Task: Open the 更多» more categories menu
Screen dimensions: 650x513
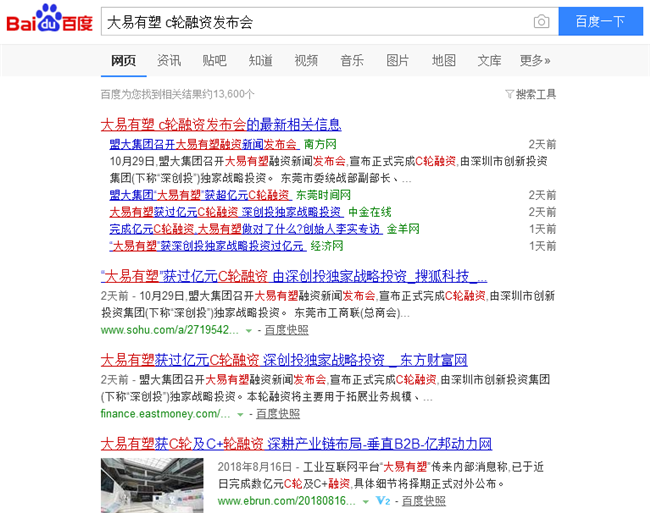Action: click(x=535, y=61)
